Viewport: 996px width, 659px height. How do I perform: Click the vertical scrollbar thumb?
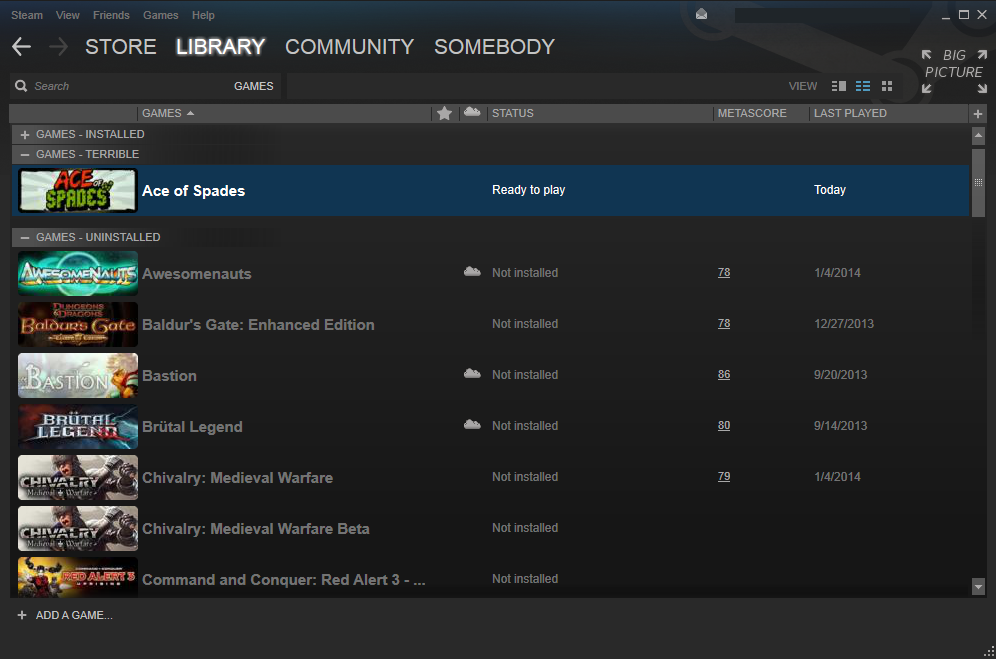tap(978, 182)
